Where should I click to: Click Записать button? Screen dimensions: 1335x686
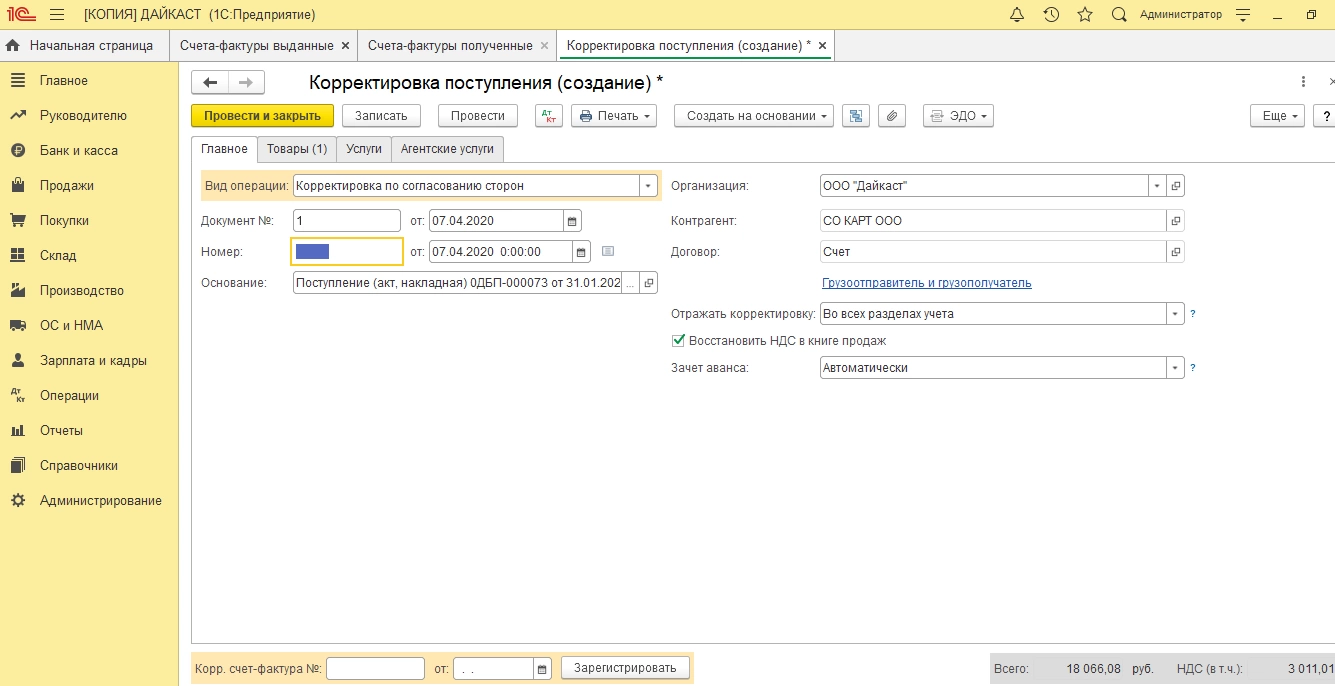[x=382, y=116]
